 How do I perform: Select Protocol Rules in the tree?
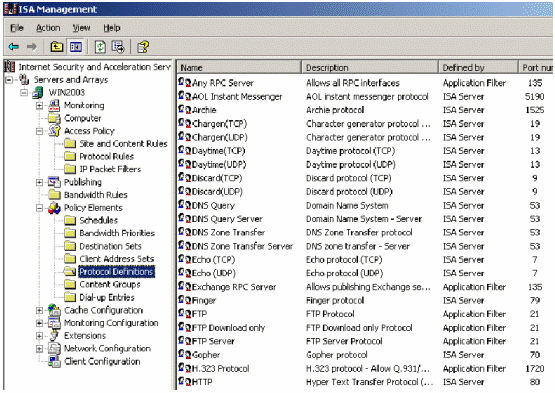click(x=107, y=156)
